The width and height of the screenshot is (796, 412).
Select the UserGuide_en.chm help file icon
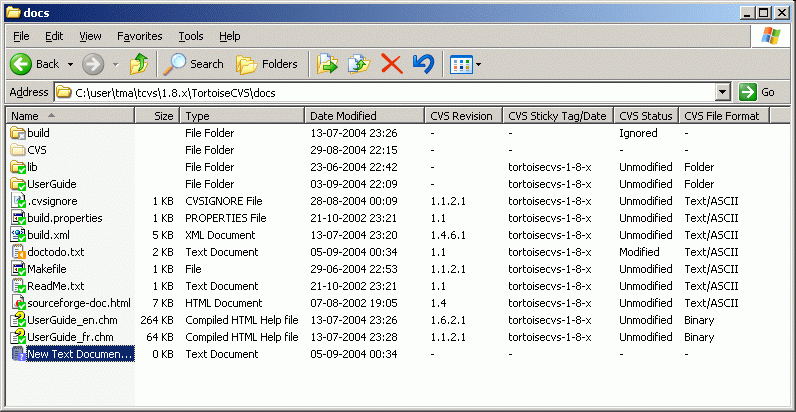(x=18, y=320)
